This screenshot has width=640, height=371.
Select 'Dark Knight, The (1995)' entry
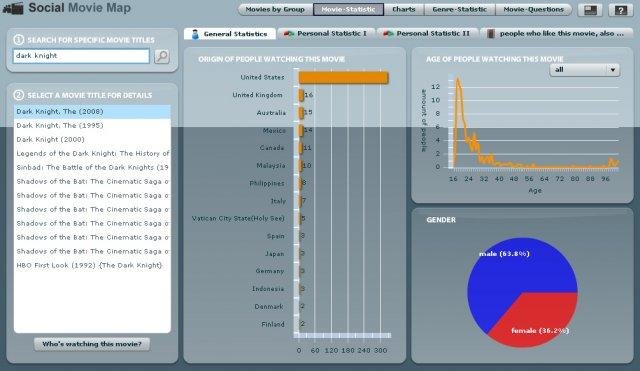(92, 125)
